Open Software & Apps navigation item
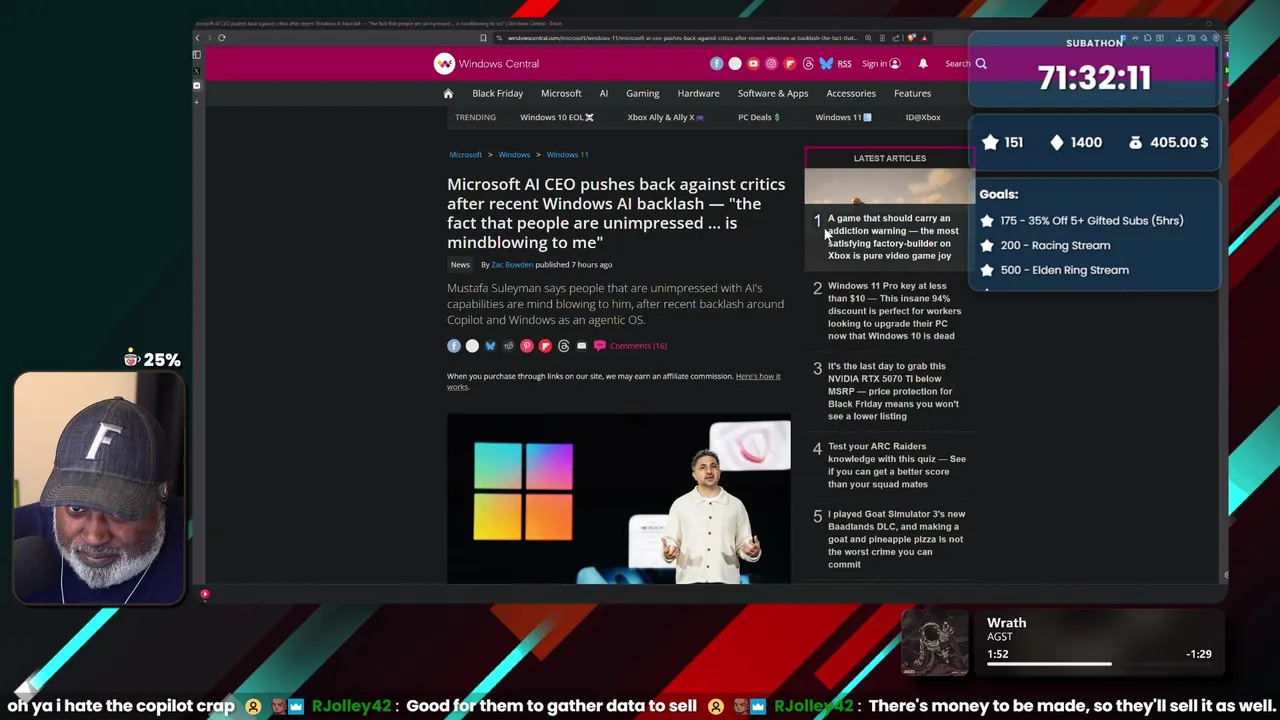The width and height of the screenshot is (1280, 720). pyautogui.click(x=773, y=93)
